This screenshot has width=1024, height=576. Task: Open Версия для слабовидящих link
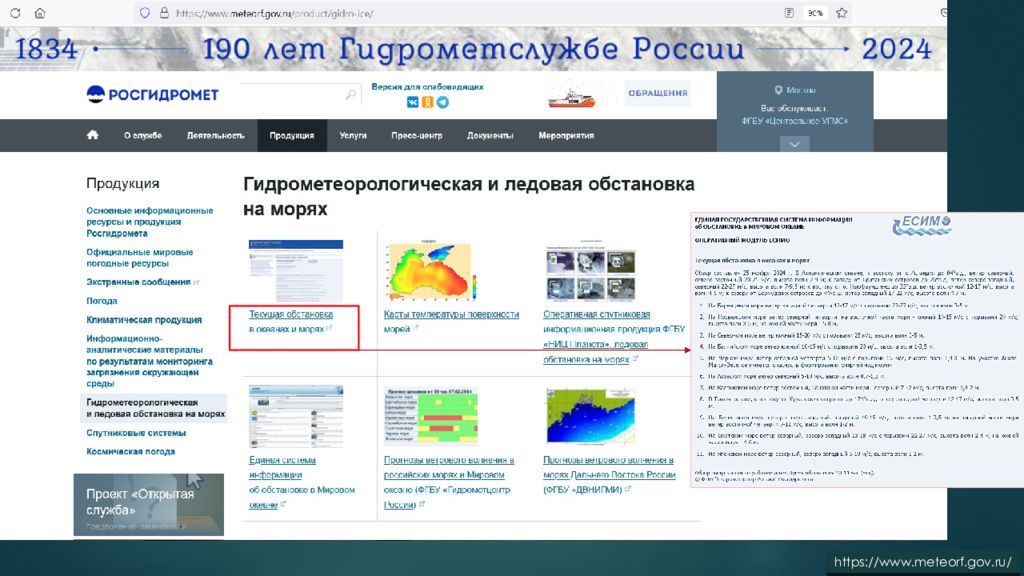[x=427, y=86]
